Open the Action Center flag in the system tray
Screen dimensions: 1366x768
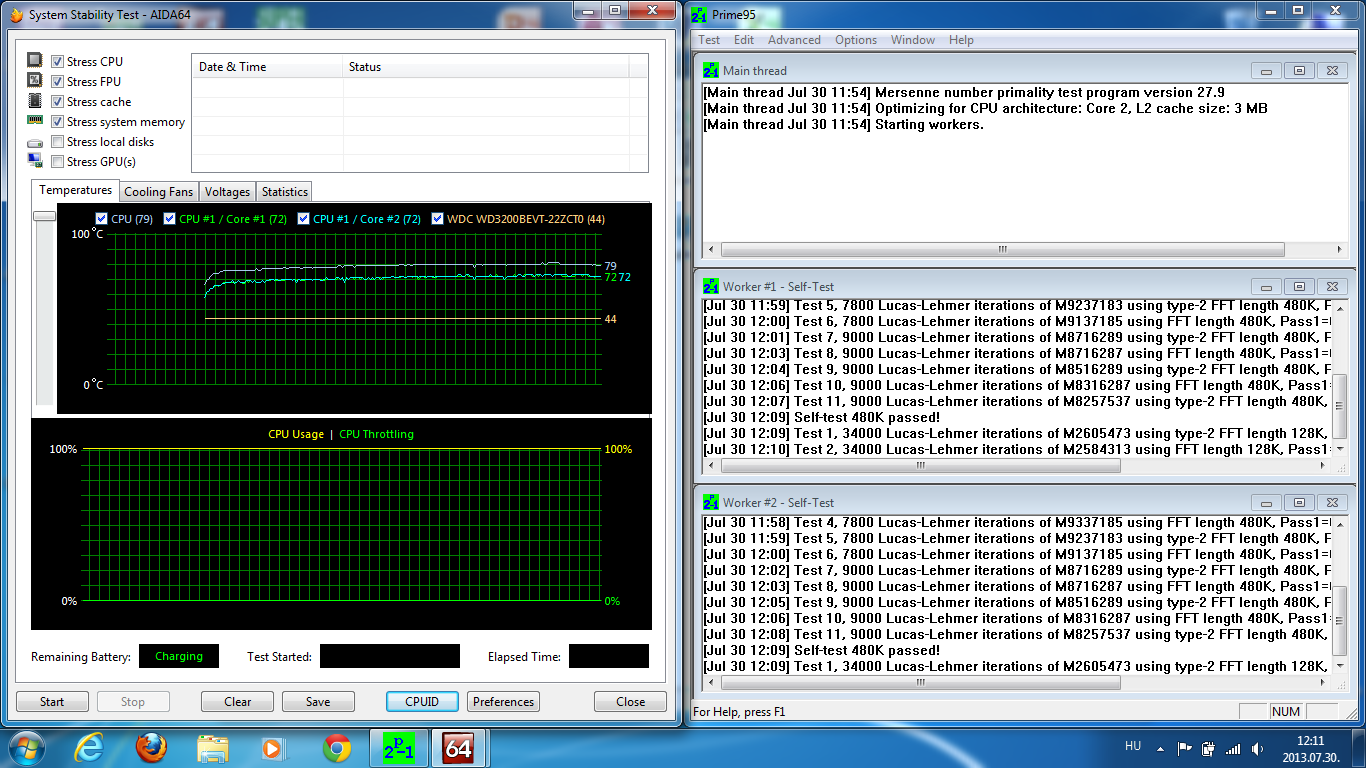1185,748
